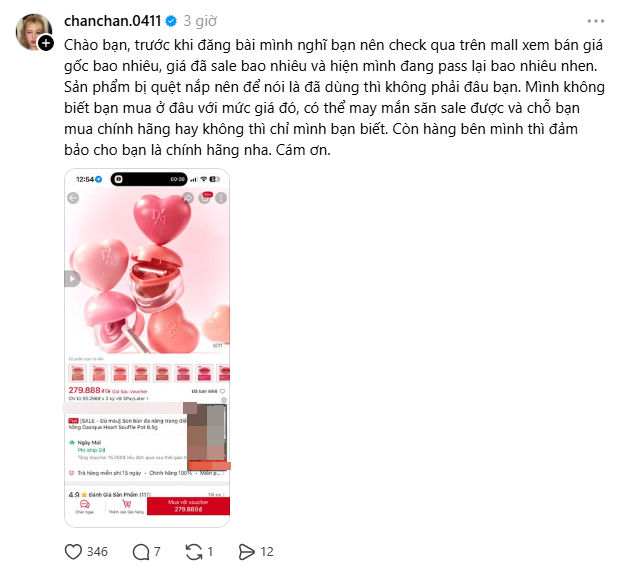
Task: Open comments via the reply bubble icon
Action: click(x=140, y=552)
